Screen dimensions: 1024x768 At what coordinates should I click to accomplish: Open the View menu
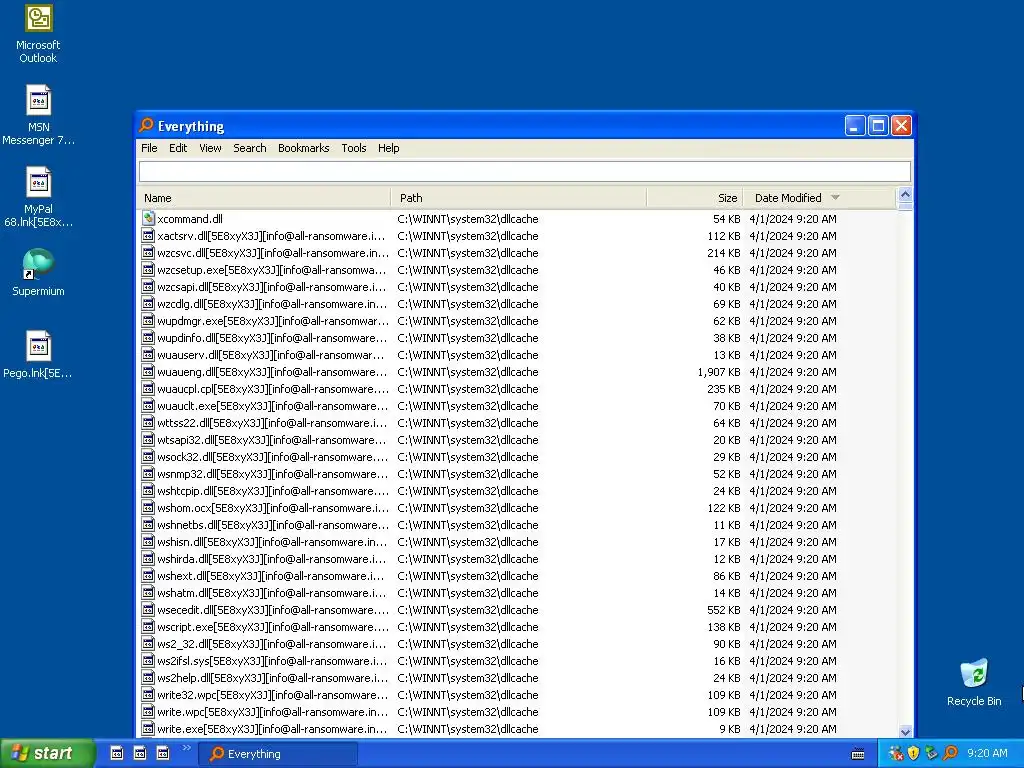[210, 148]
